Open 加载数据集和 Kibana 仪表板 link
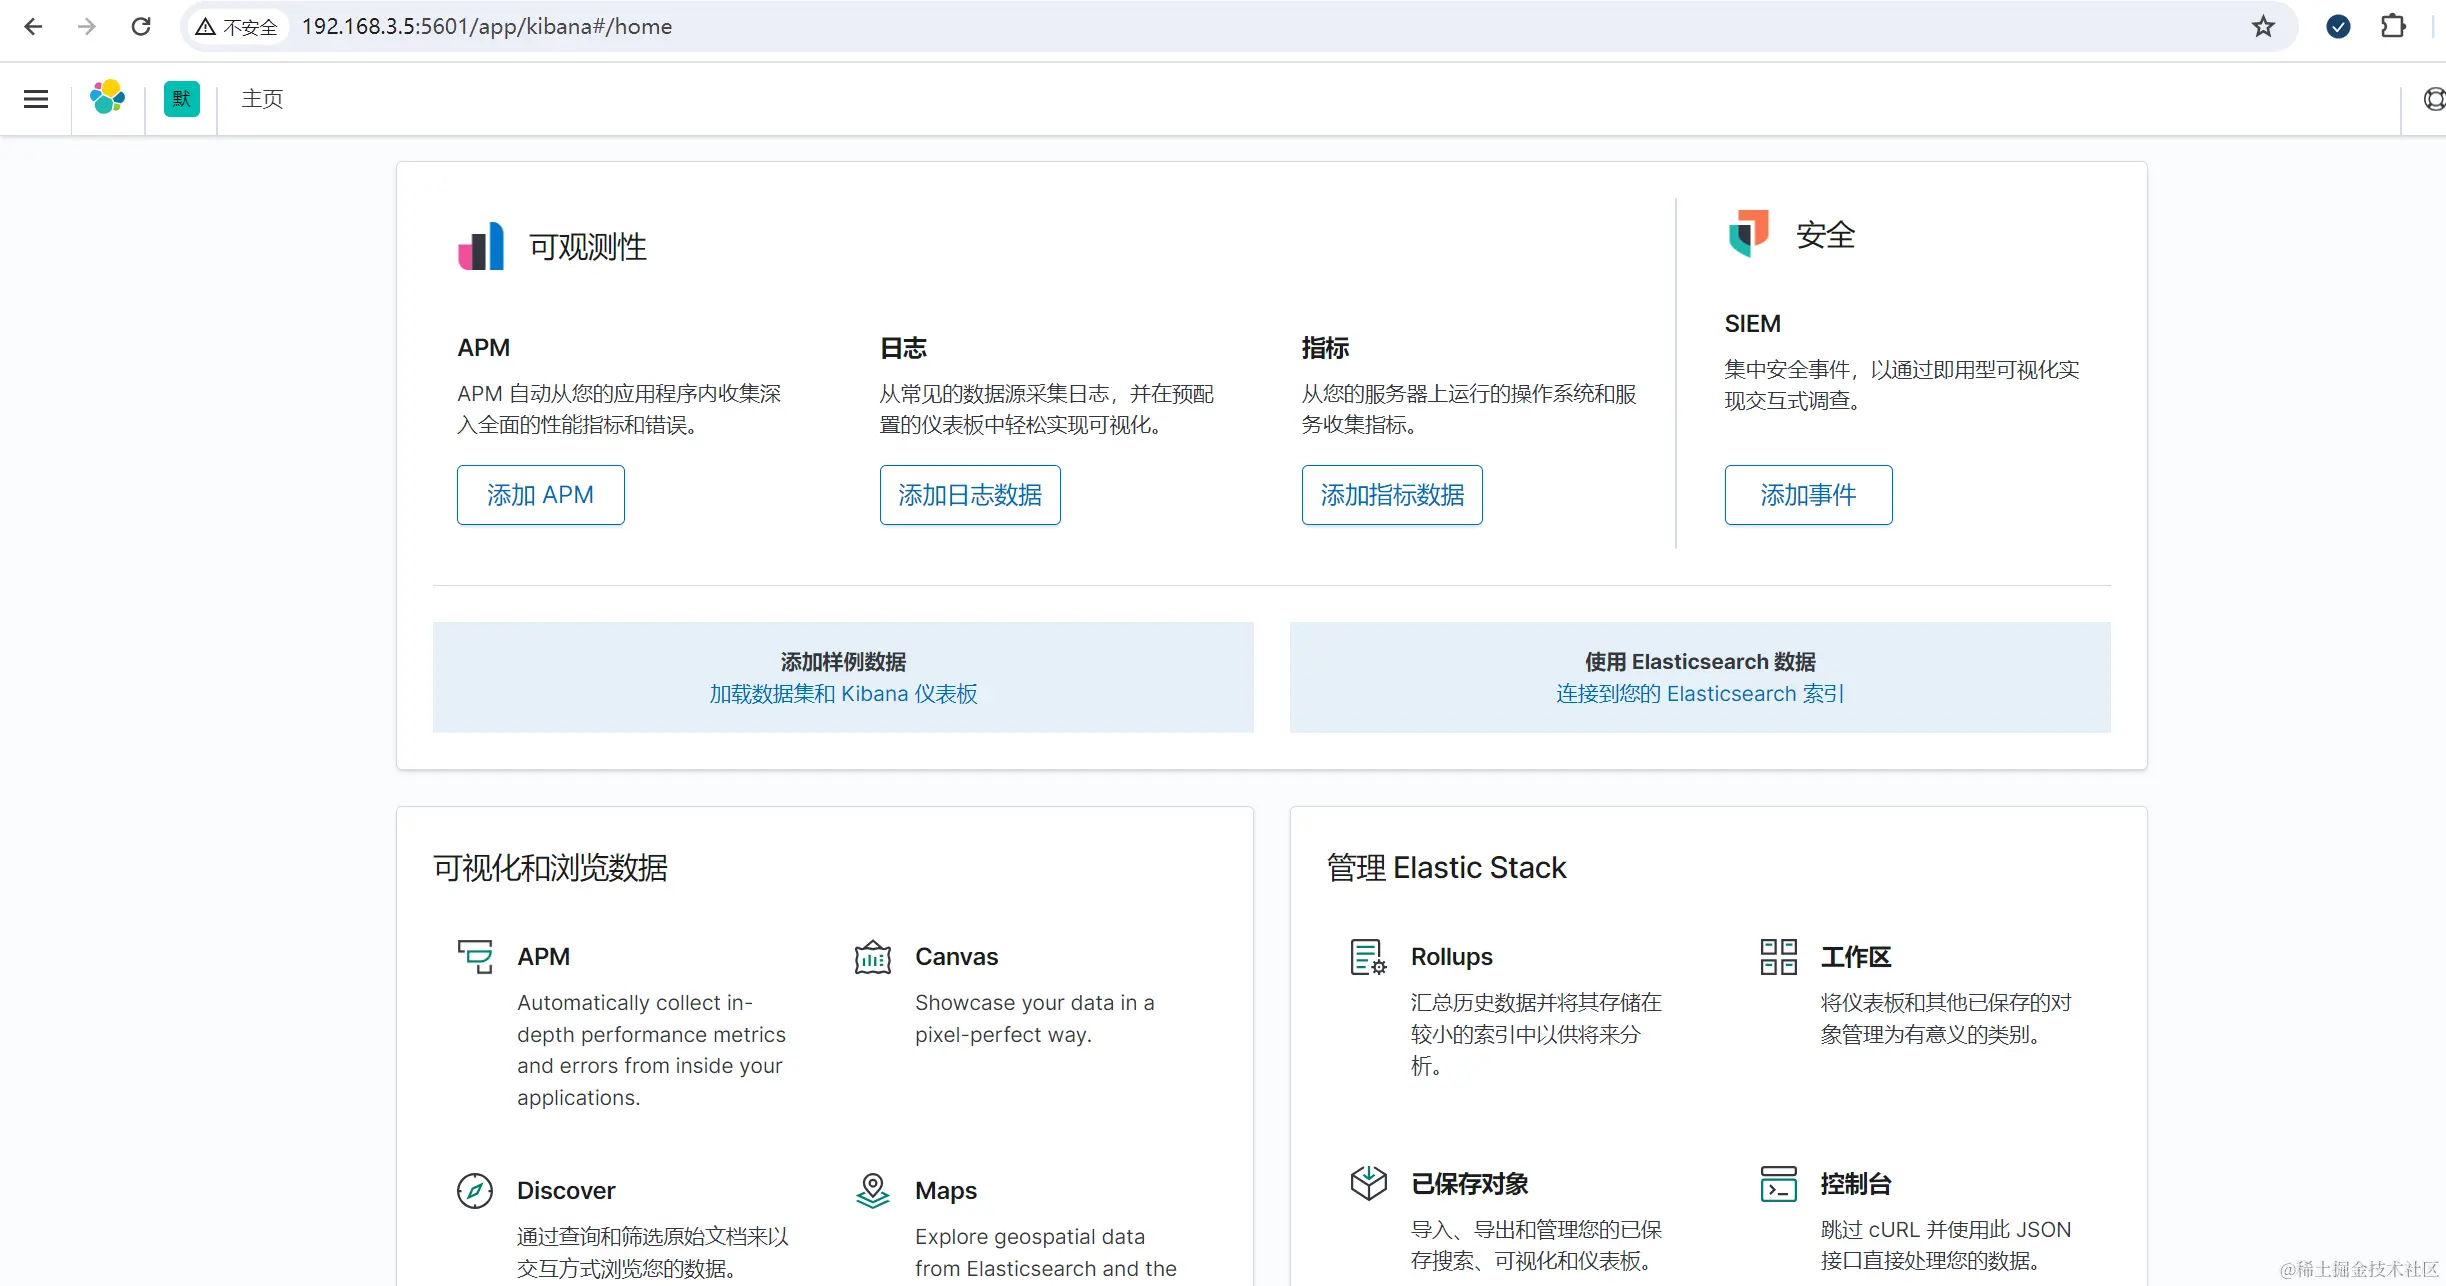2446x1286 pixels. 843,694
